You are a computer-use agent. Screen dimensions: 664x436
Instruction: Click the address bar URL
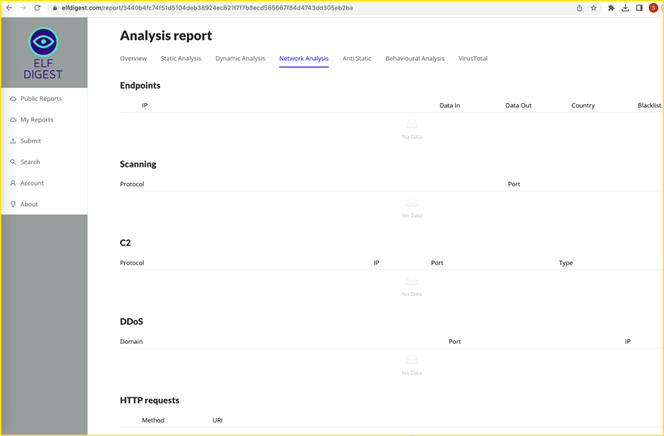point(207,8)
